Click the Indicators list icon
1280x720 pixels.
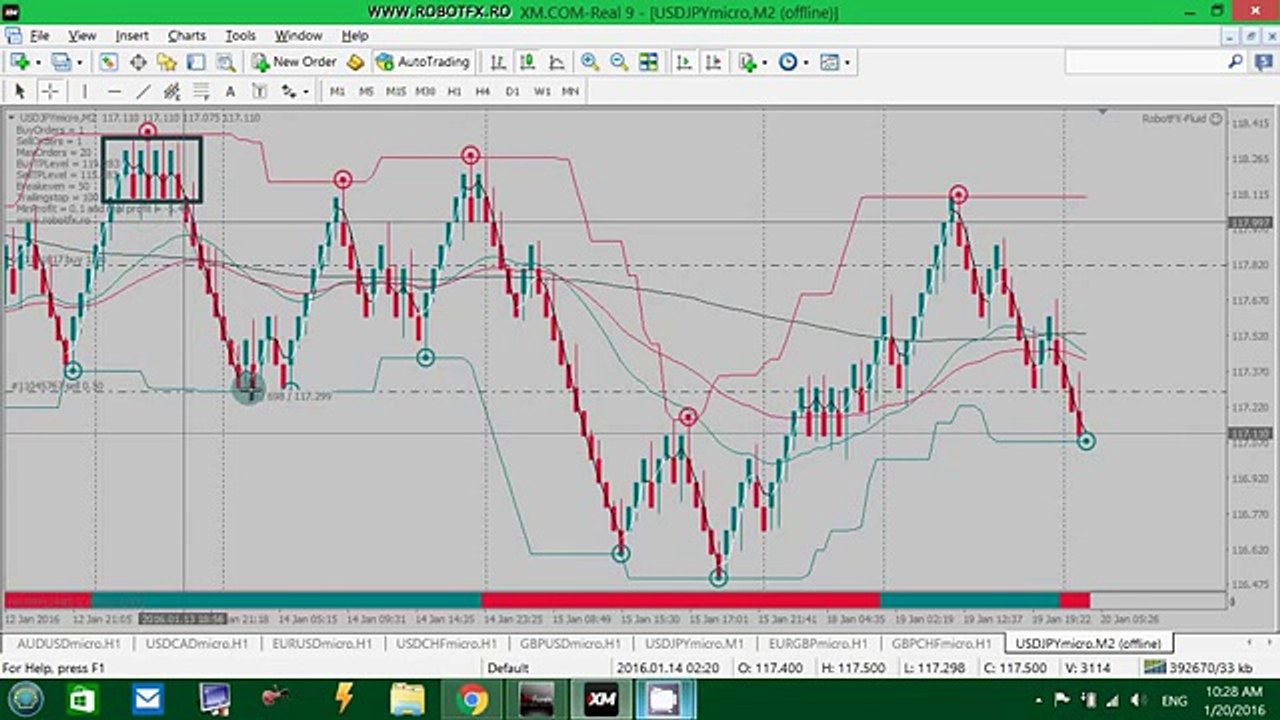[747, 62]
